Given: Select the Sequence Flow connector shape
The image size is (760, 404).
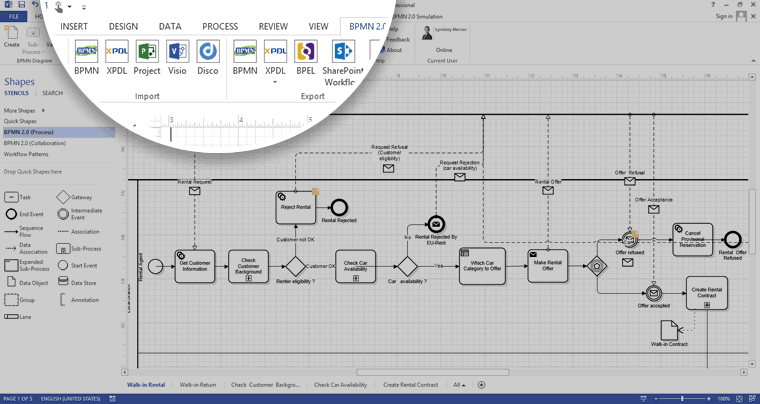Looking at the screenshot, I should click(x=11, y=232).
